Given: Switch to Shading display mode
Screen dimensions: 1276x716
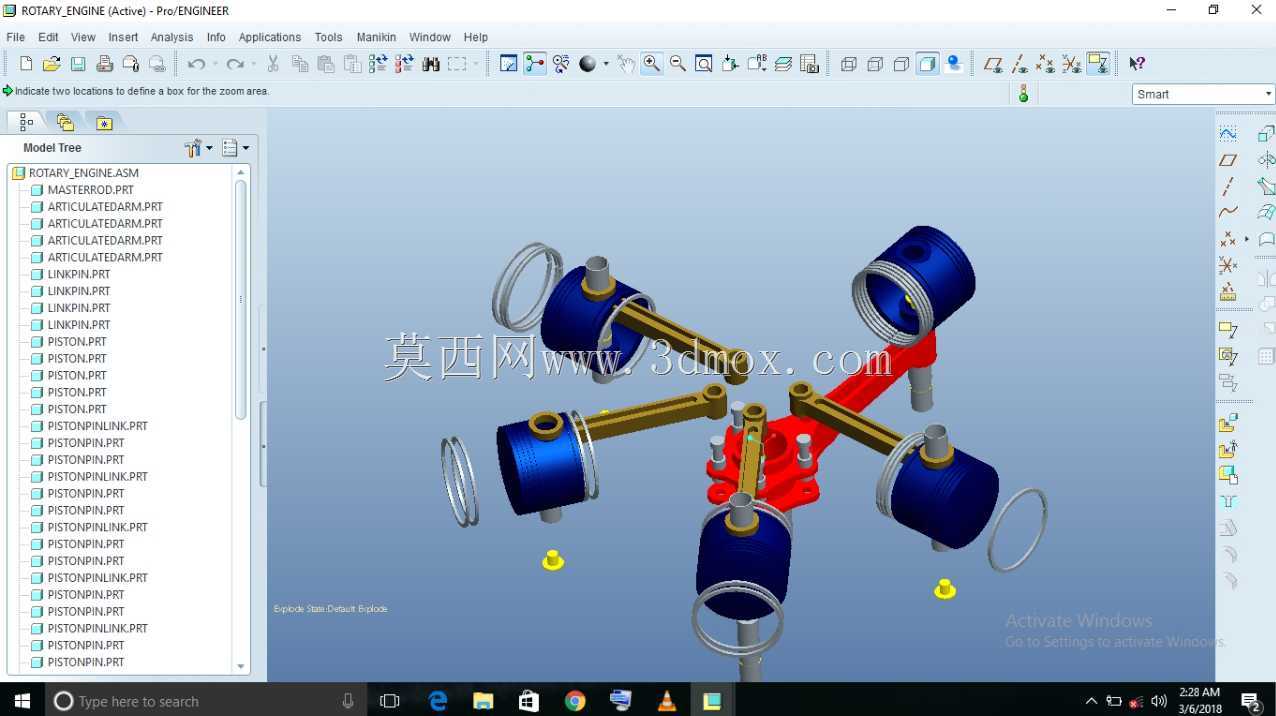Looking at the screenshot, I should (927, 64).
